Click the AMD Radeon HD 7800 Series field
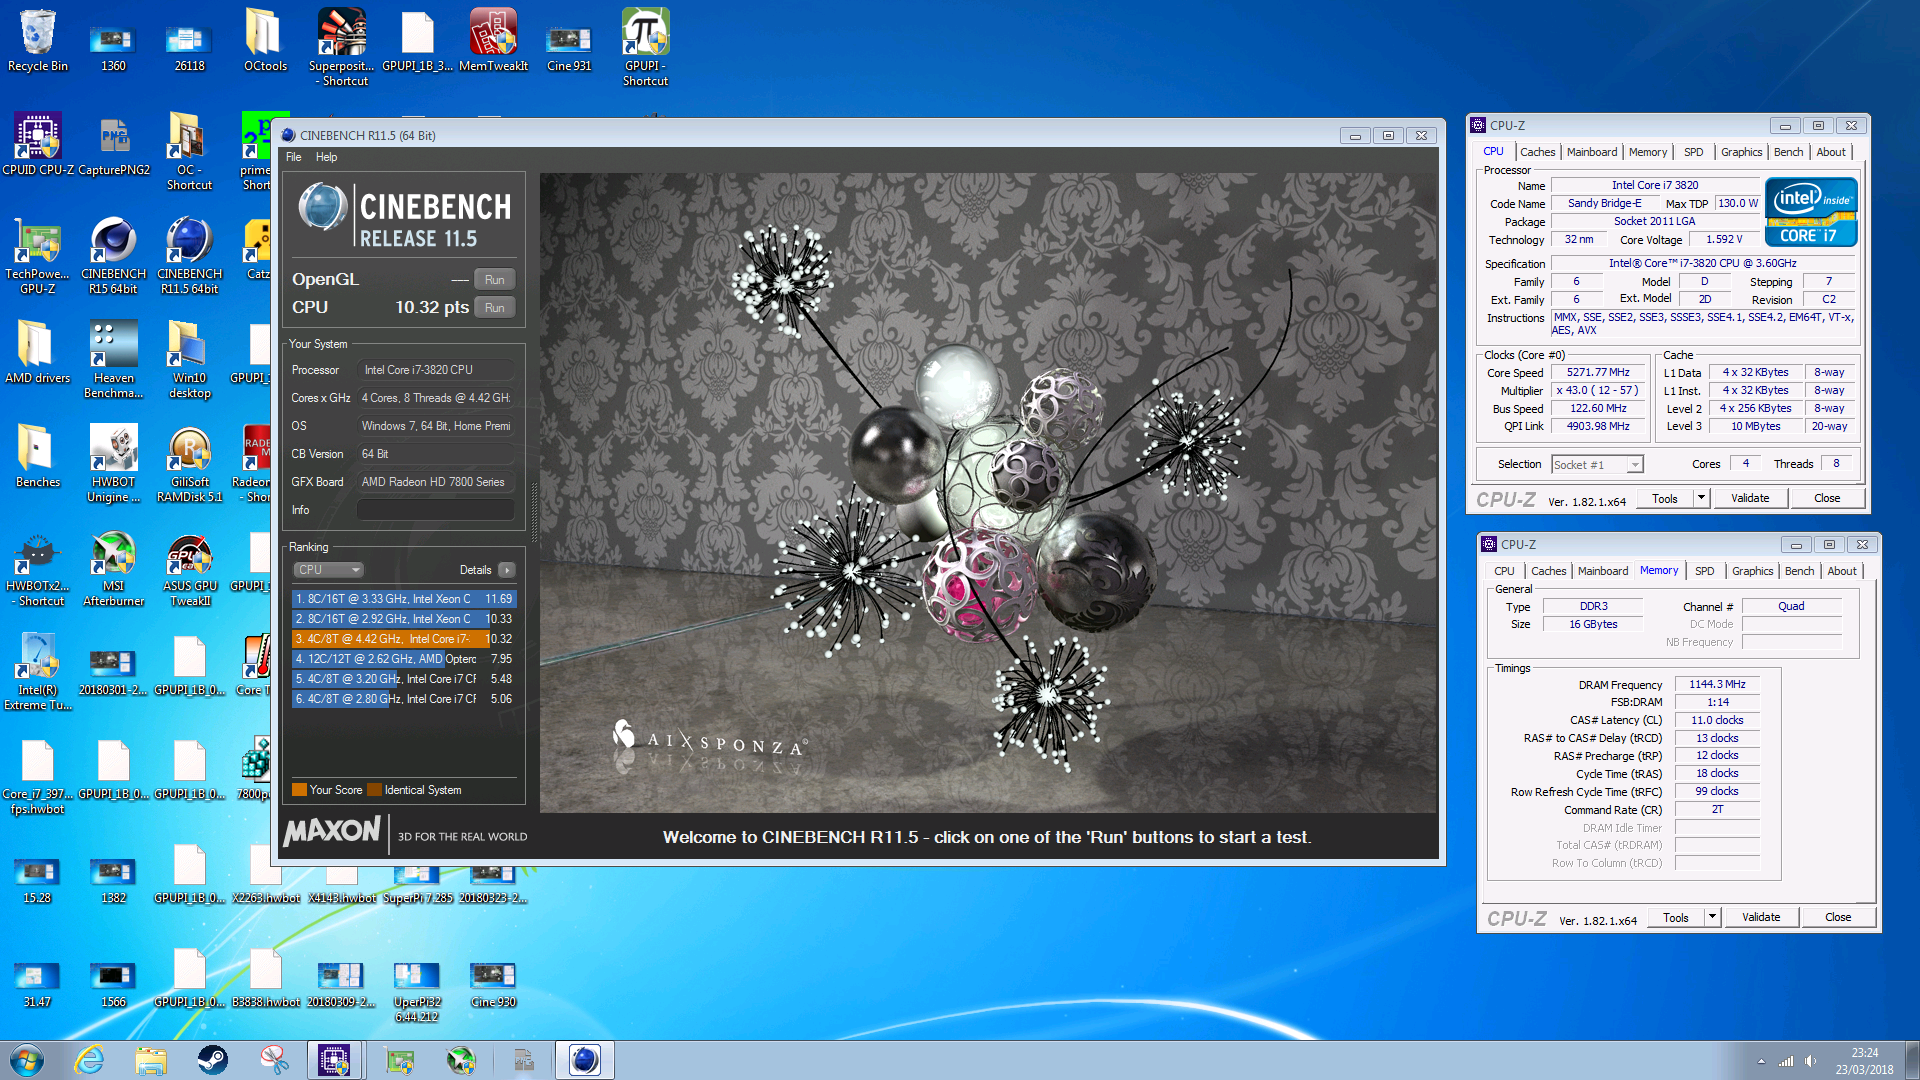The width and height of the screenshot is (1920, 1080). pos(436,482)
